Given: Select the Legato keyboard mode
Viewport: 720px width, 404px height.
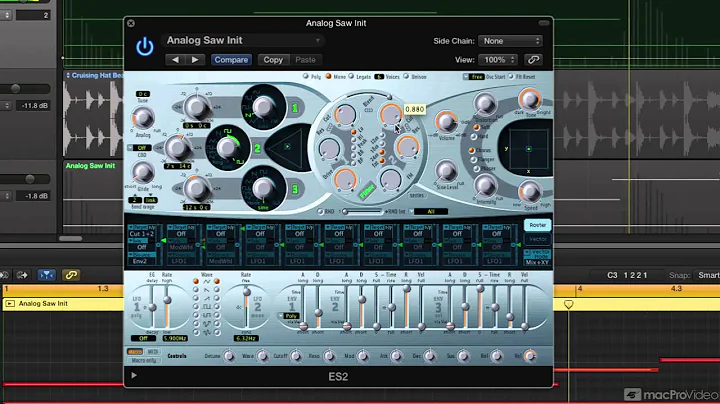Looking at the screenshot, I should pyautogui.click(x=351, y=77).
